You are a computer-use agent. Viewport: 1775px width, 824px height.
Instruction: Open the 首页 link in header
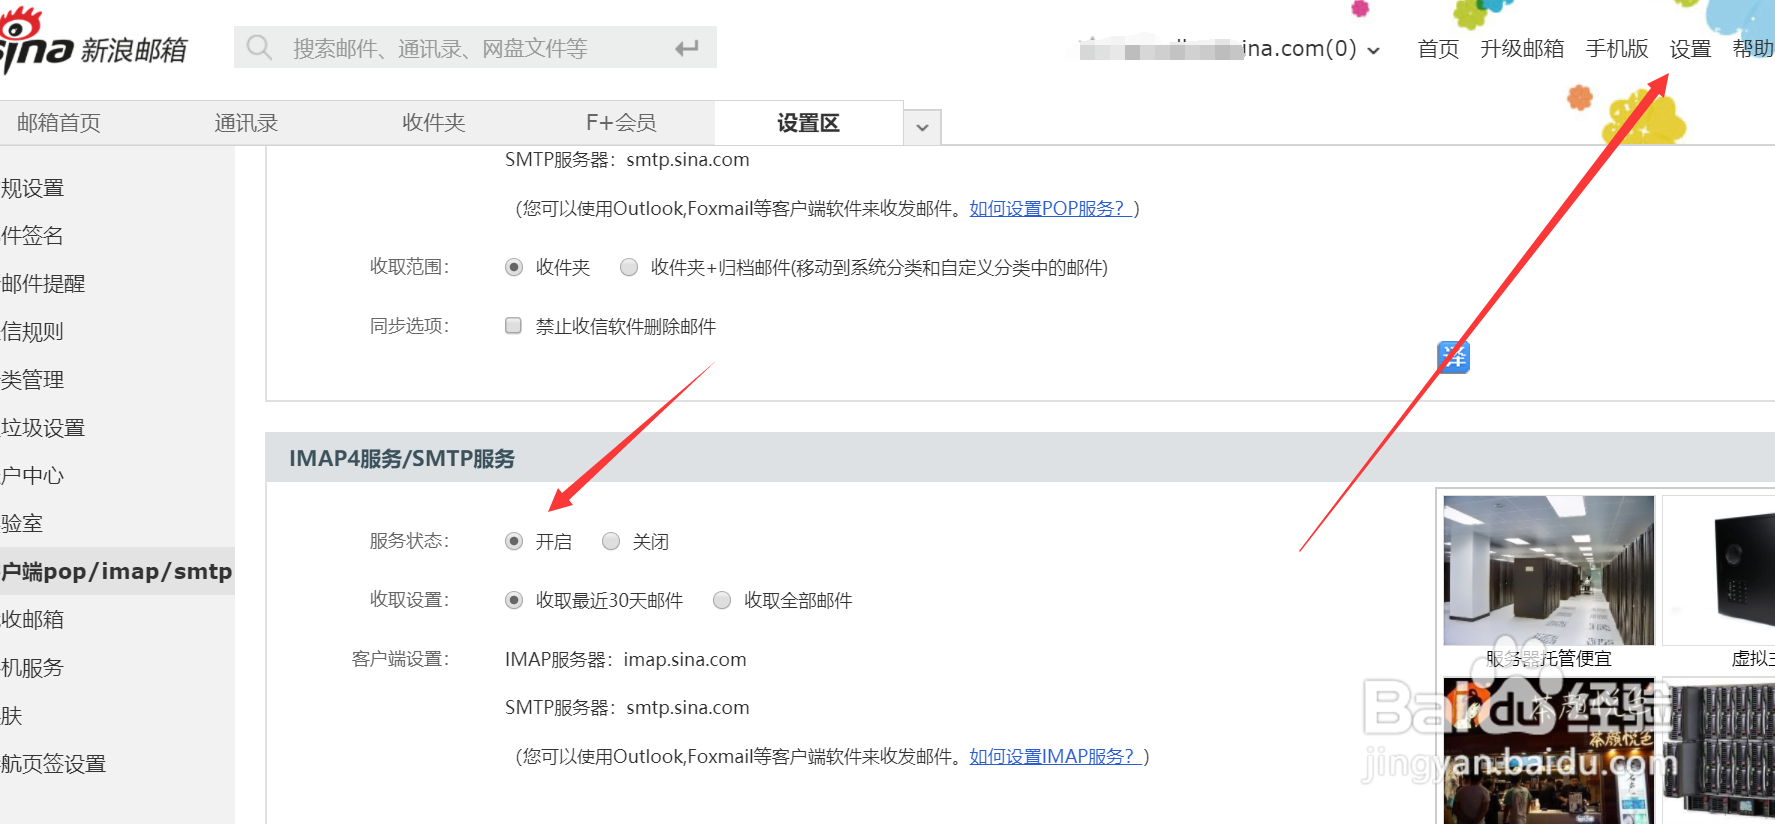pos(1438,48)
